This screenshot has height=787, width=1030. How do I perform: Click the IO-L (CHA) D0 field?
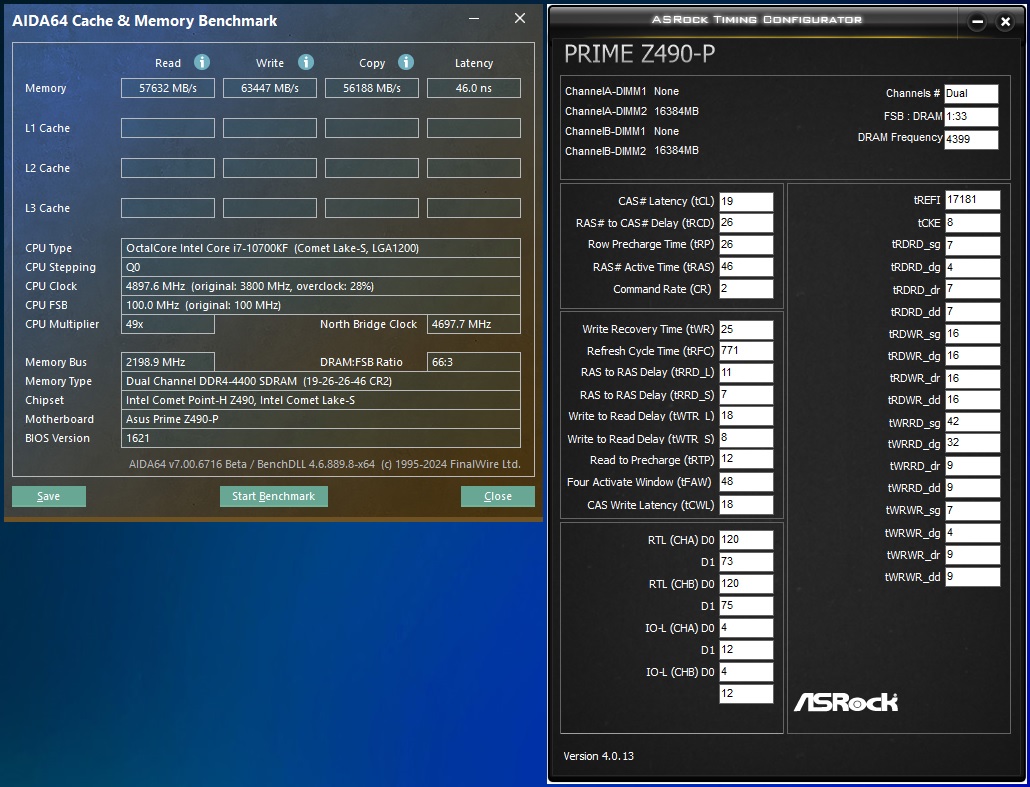[x=746, y=628]
